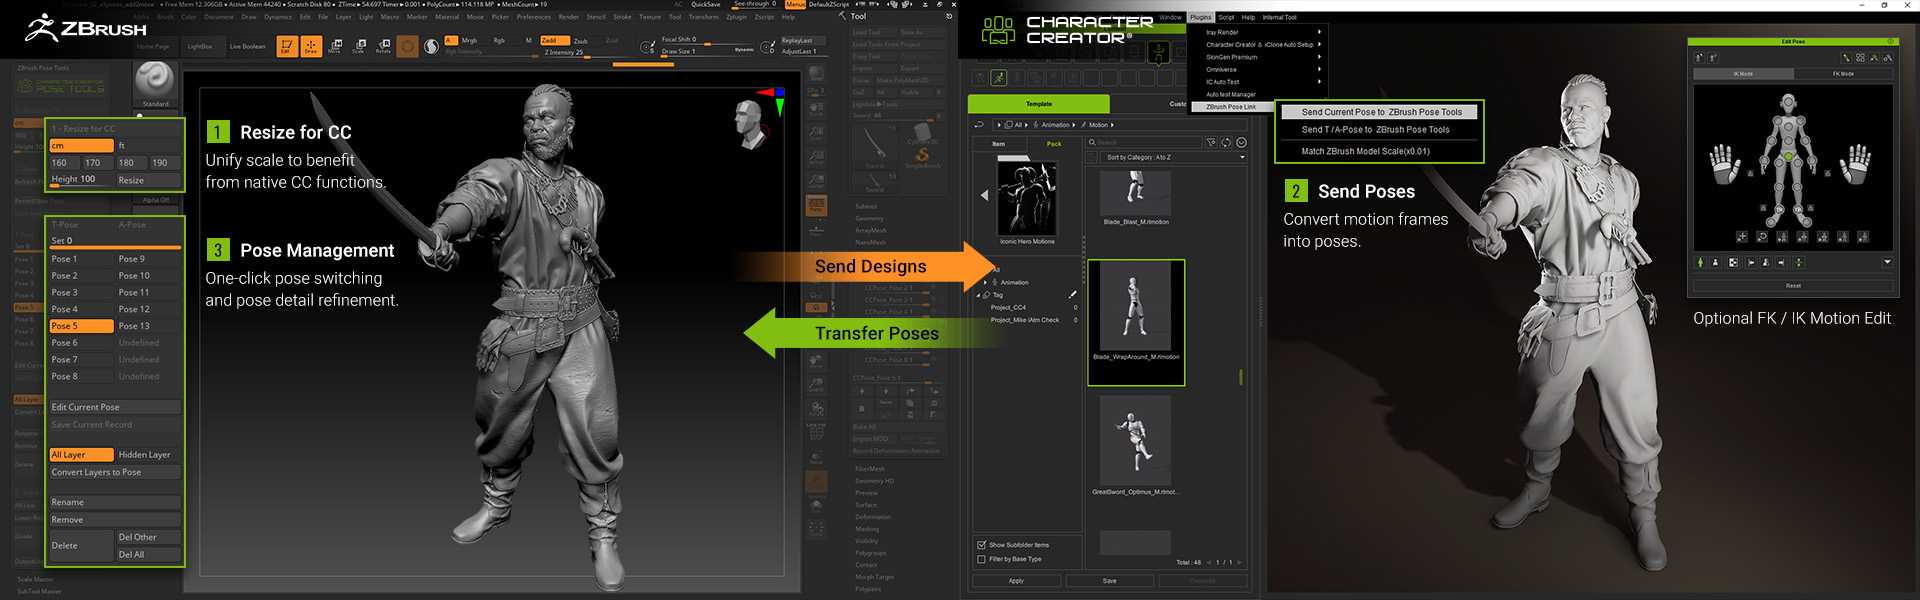1920x600 pixels.
Task: Select the Rotate tool icon
Action: pyautogui.click(x=383, y=46)
